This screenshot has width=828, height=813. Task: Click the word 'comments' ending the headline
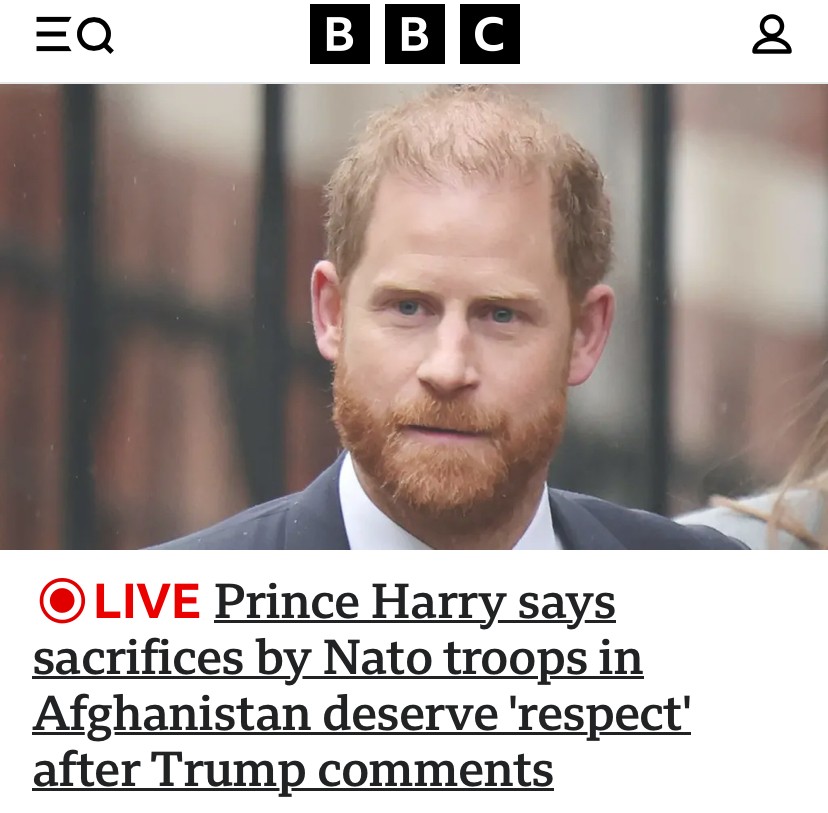click(x=436, y=771)
